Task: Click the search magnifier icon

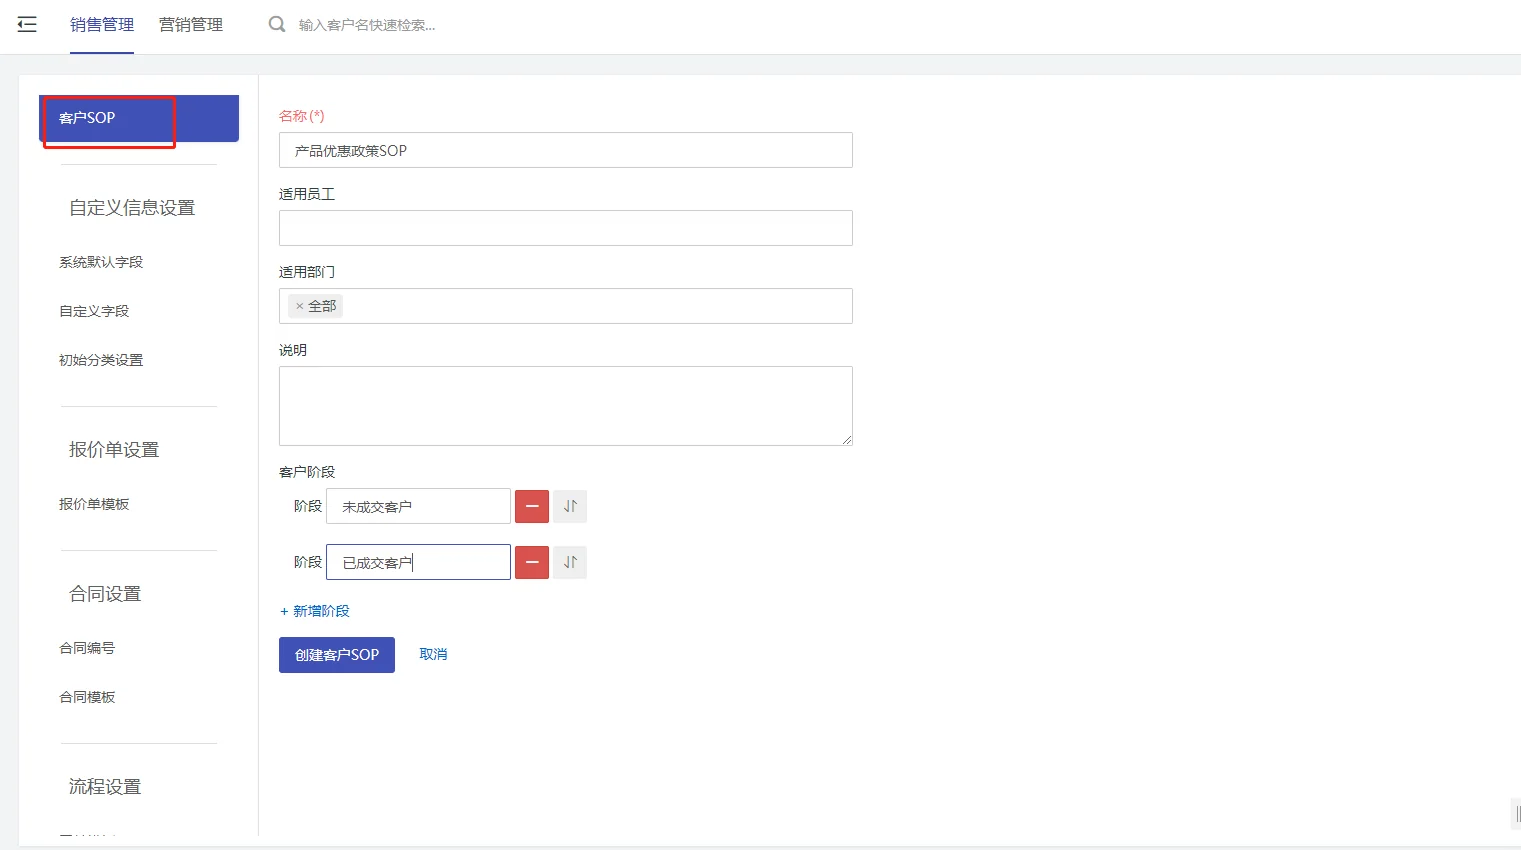Action: (277, 24)
